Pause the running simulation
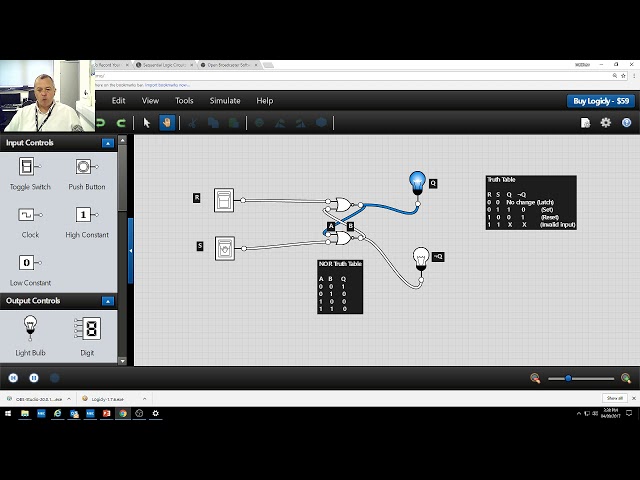640x480 pixels. (x=34, y=378)
